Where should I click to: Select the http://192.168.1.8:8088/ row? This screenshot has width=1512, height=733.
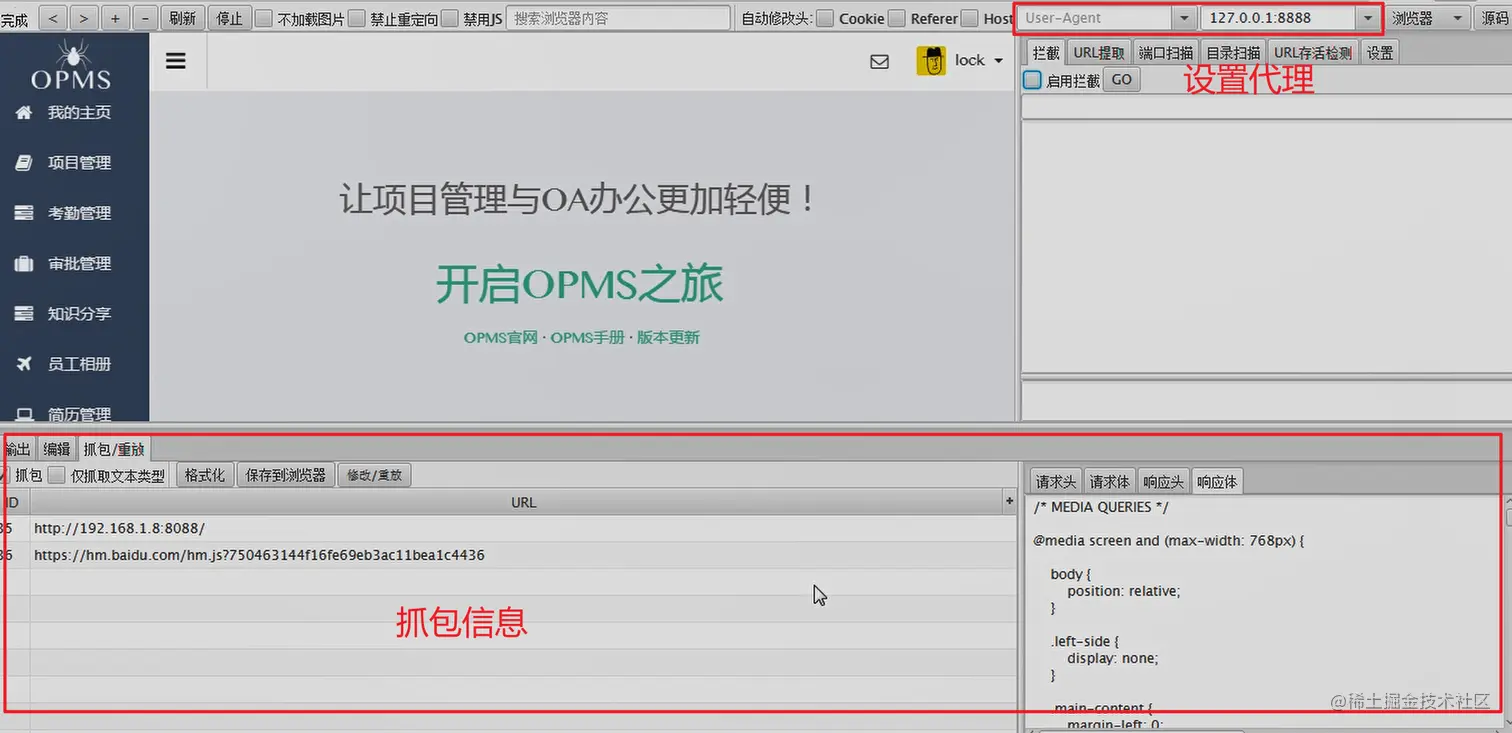tap(508, 528)
